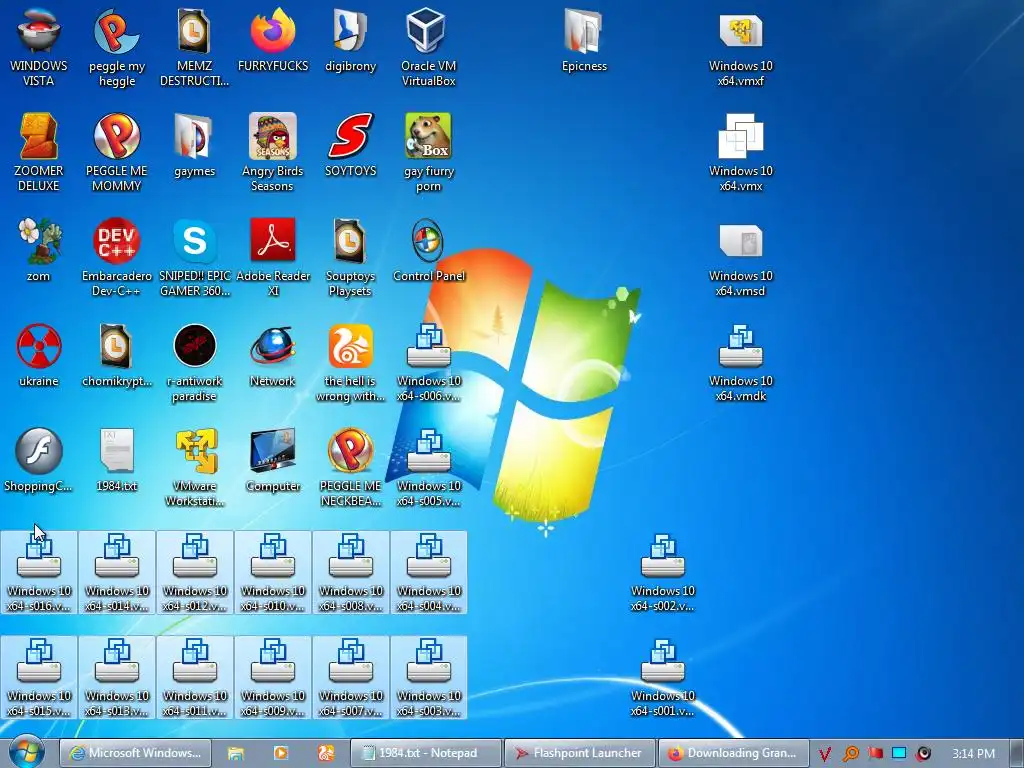Image resolution: width=1024 pixels, height=768 pixels.
Task: Select the Windows 10 x64-s008 file
Action: coord(351,573)
